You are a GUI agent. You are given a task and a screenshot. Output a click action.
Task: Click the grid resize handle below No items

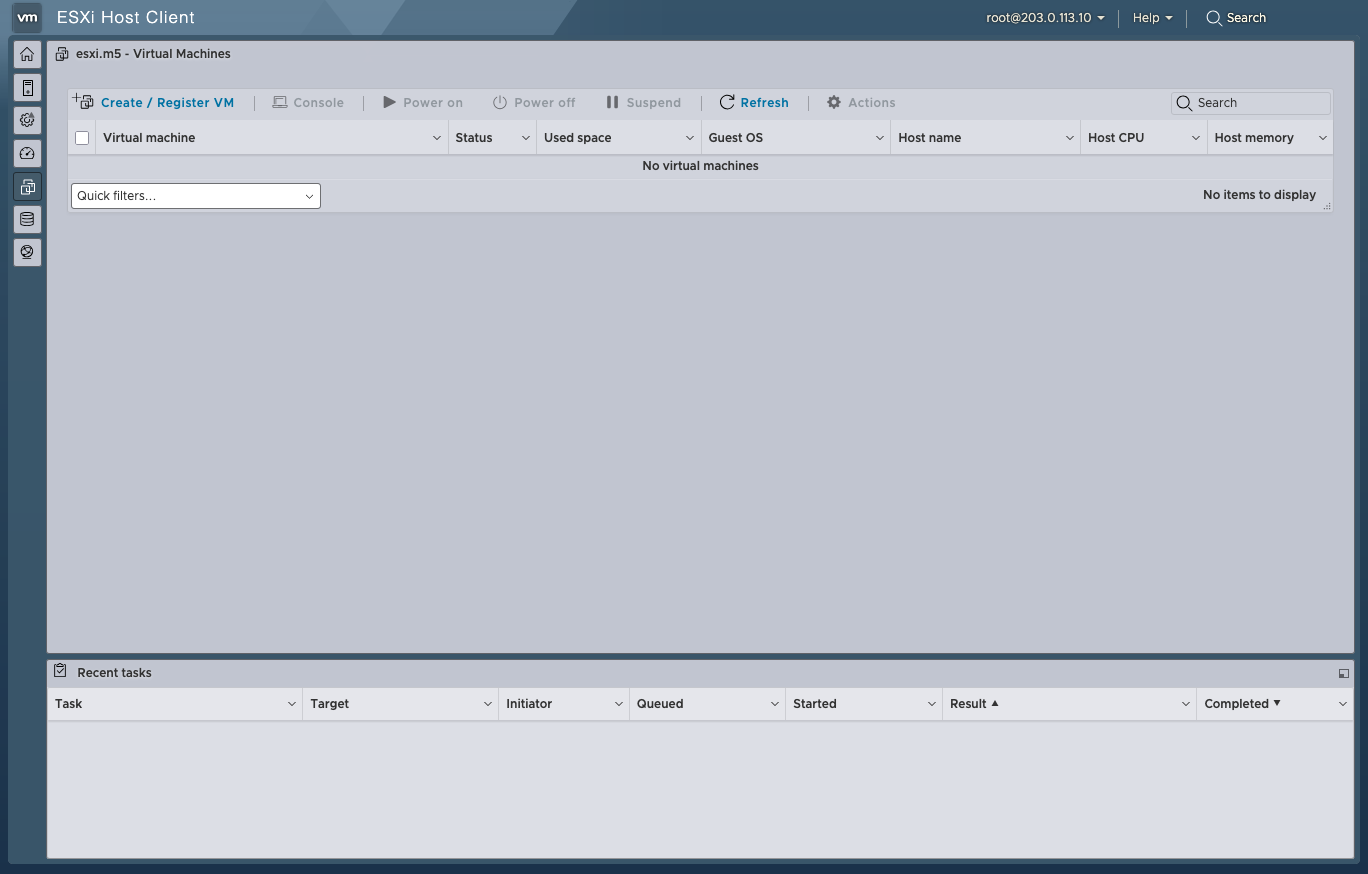(1327, 206)
